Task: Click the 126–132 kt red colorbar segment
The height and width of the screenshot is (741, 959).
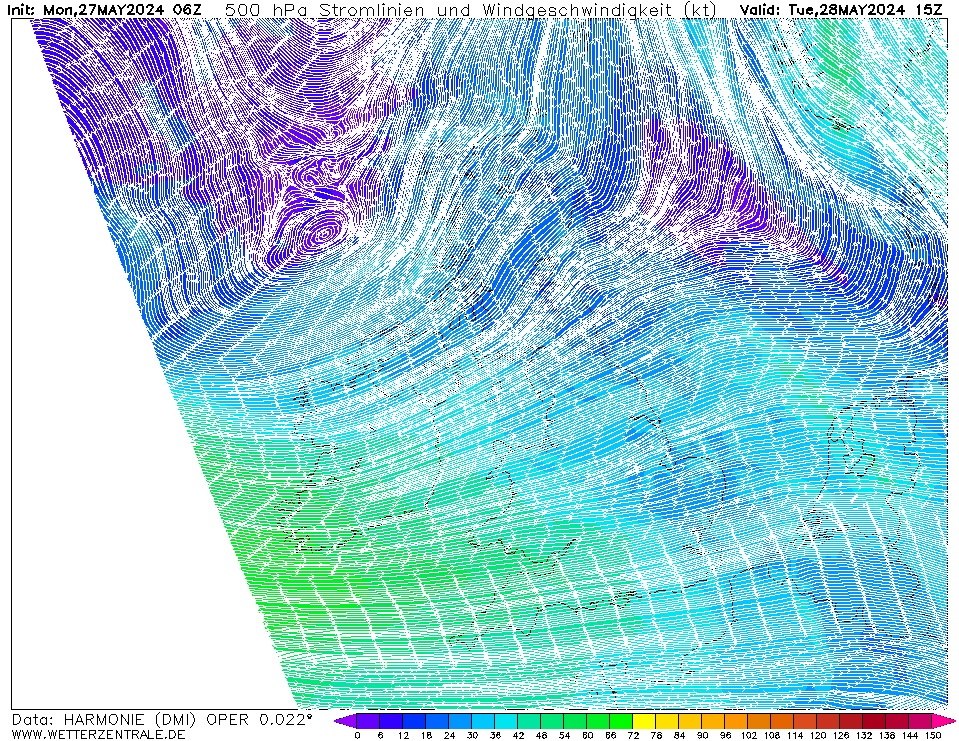Action: pyautogui.click(x=852, y=721)
